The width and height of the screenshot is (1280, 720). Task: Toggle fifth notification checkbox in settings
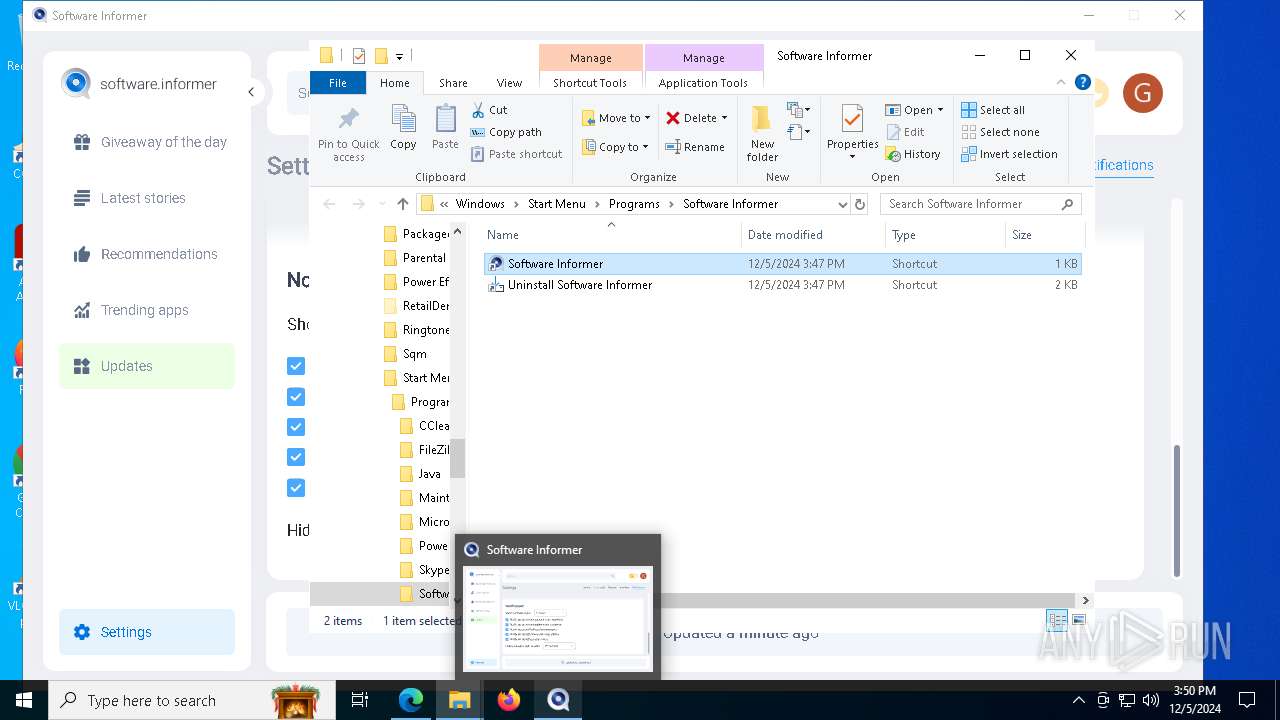click(296, 488)
